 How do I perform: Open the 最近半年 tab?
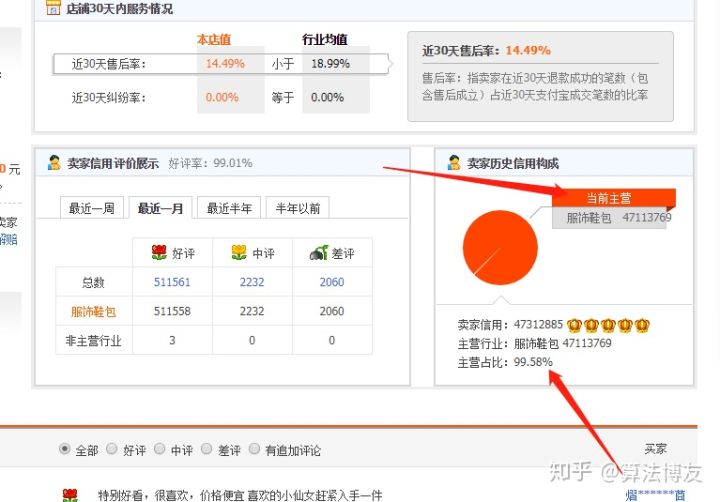click(229, 208)
